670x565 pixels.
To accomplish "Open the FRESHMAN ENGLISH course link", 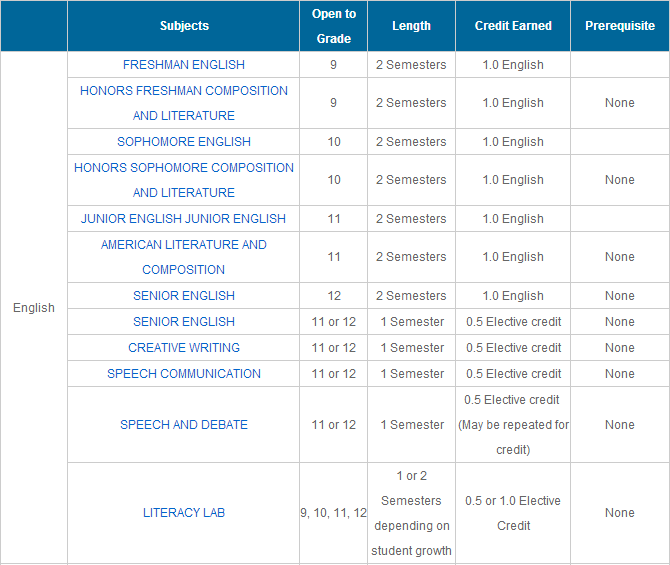I will coord(183,65).
